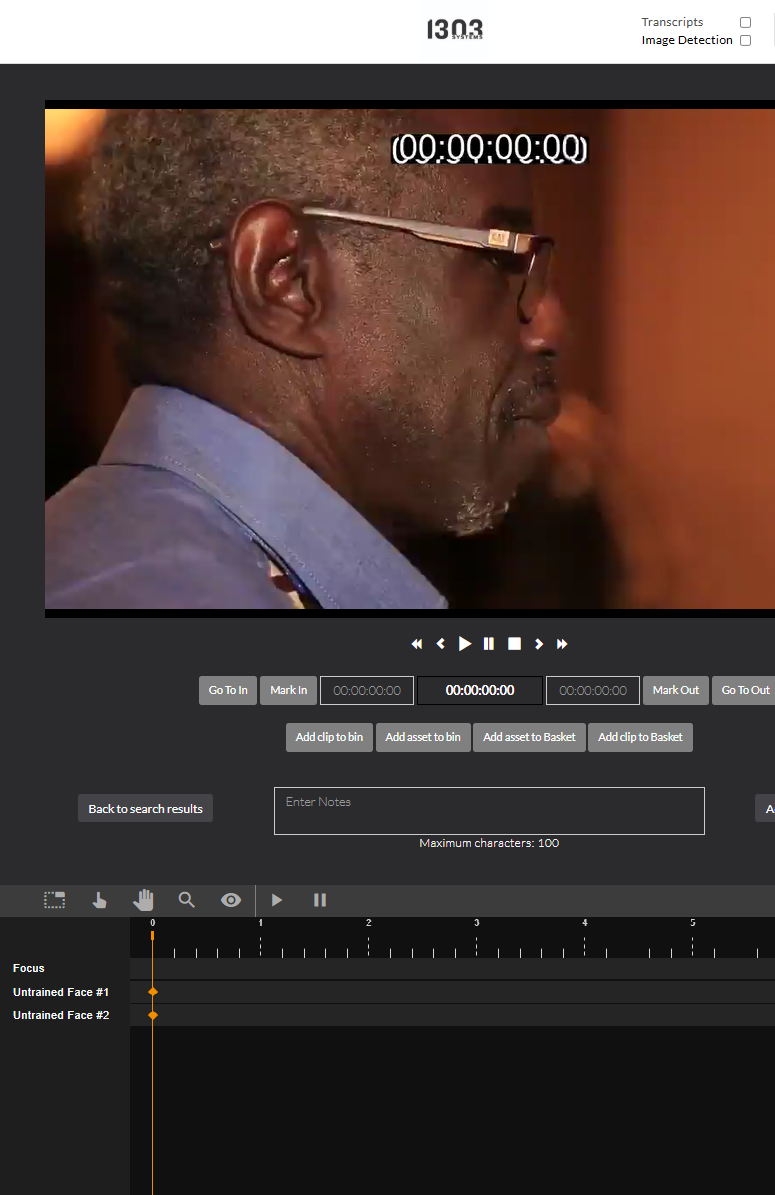
Task: Select the pointer hand tool in timeline
Action: [99, 900]
